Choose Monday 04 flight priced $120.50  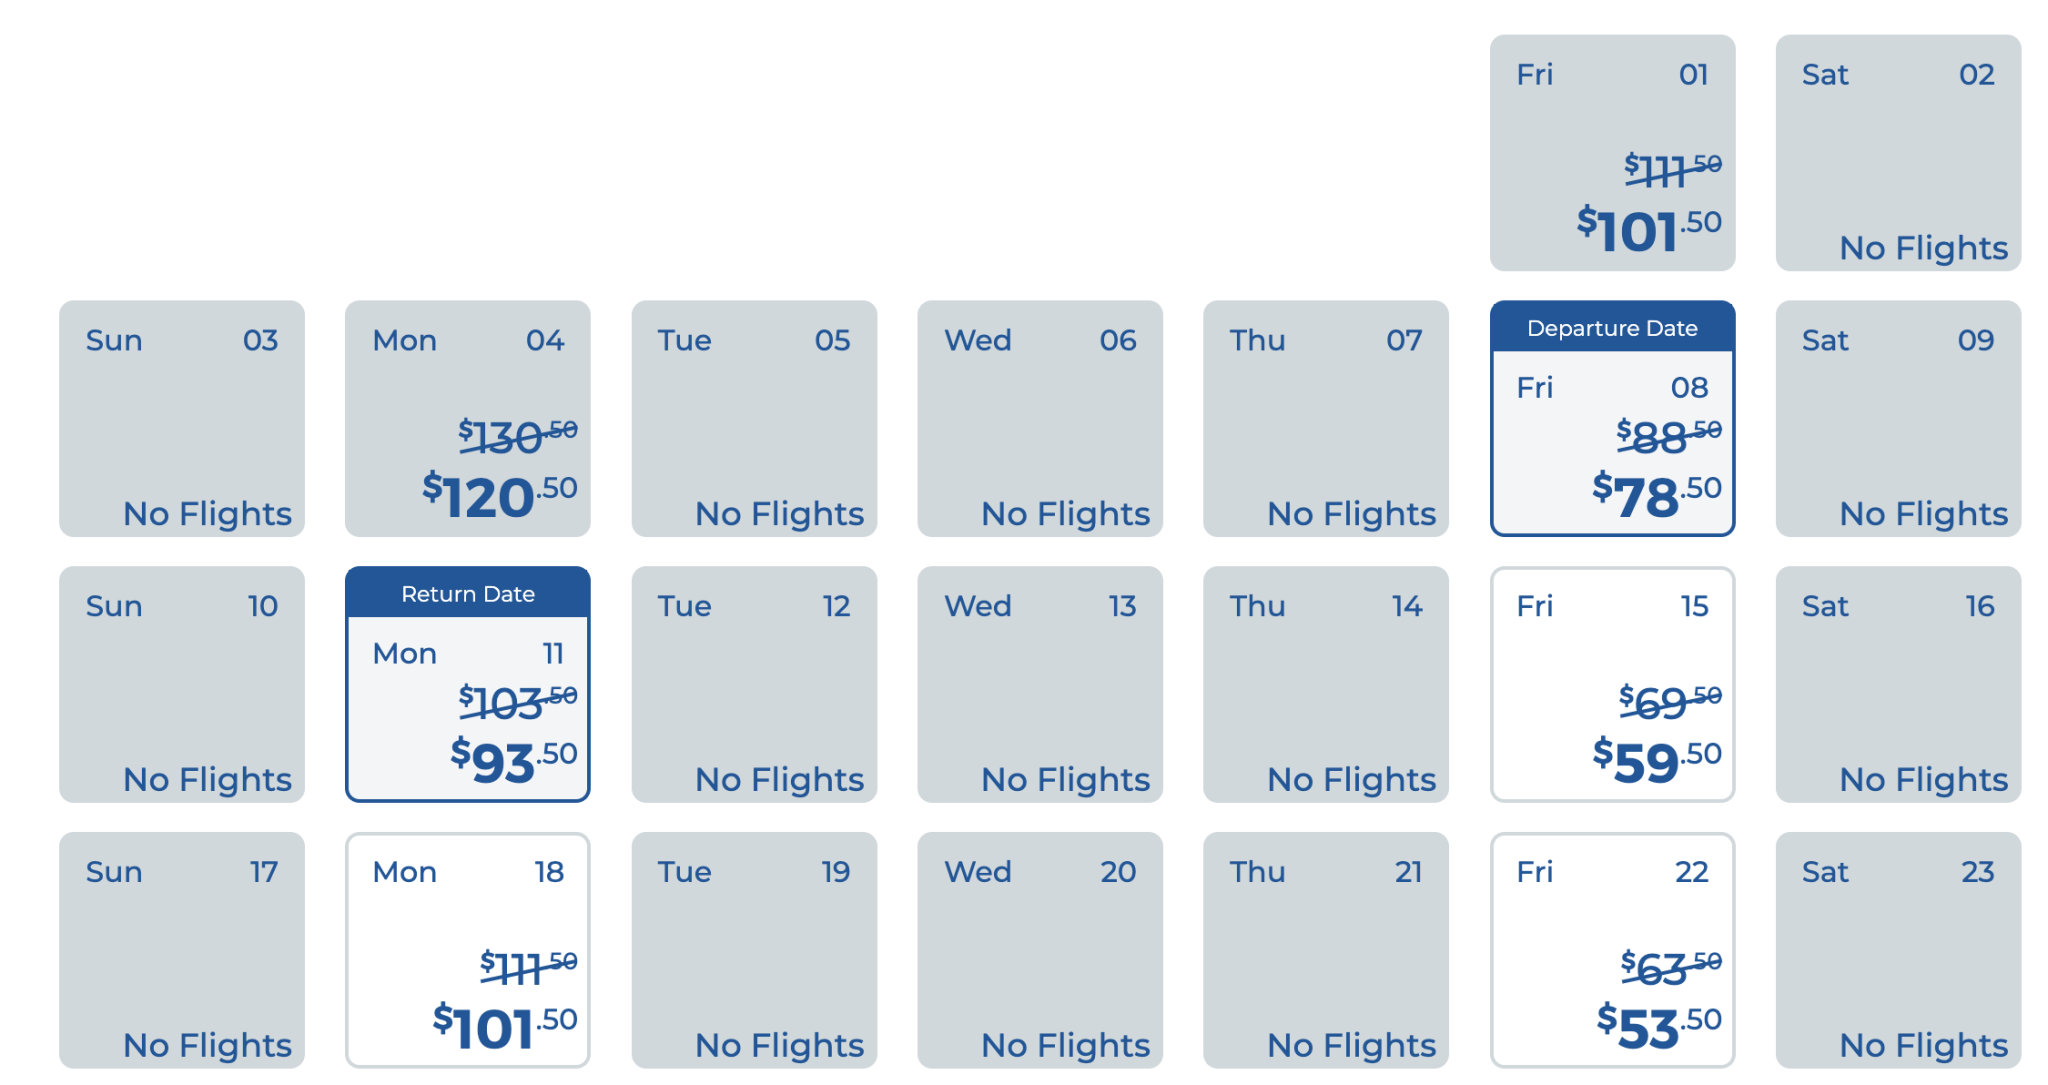click(x=467, y=419)
